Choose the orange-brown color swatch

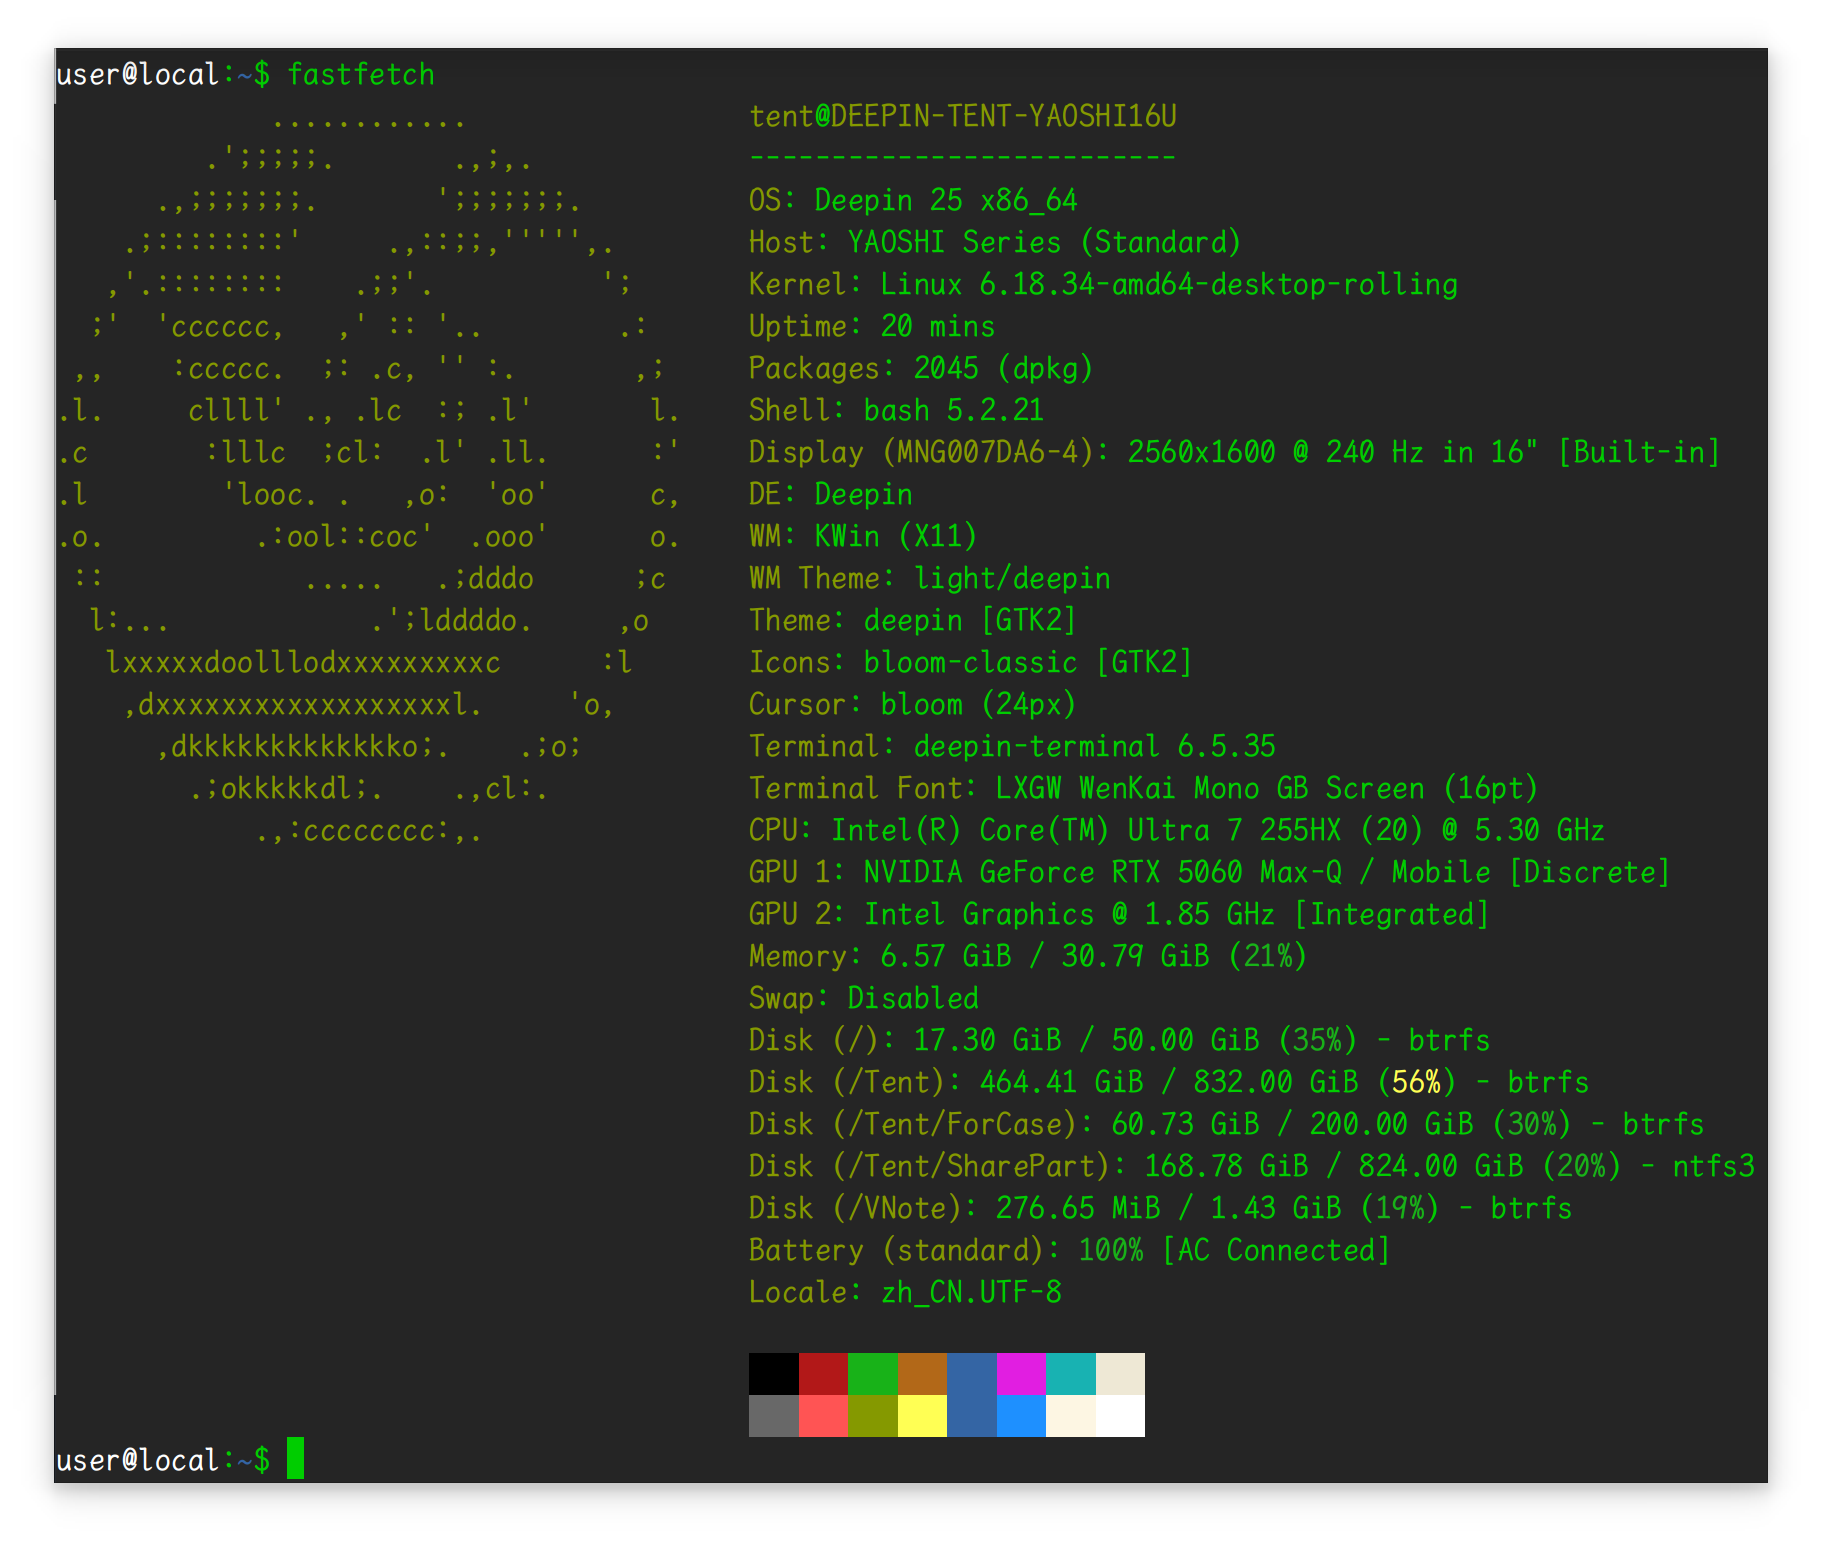(922, 1374)
